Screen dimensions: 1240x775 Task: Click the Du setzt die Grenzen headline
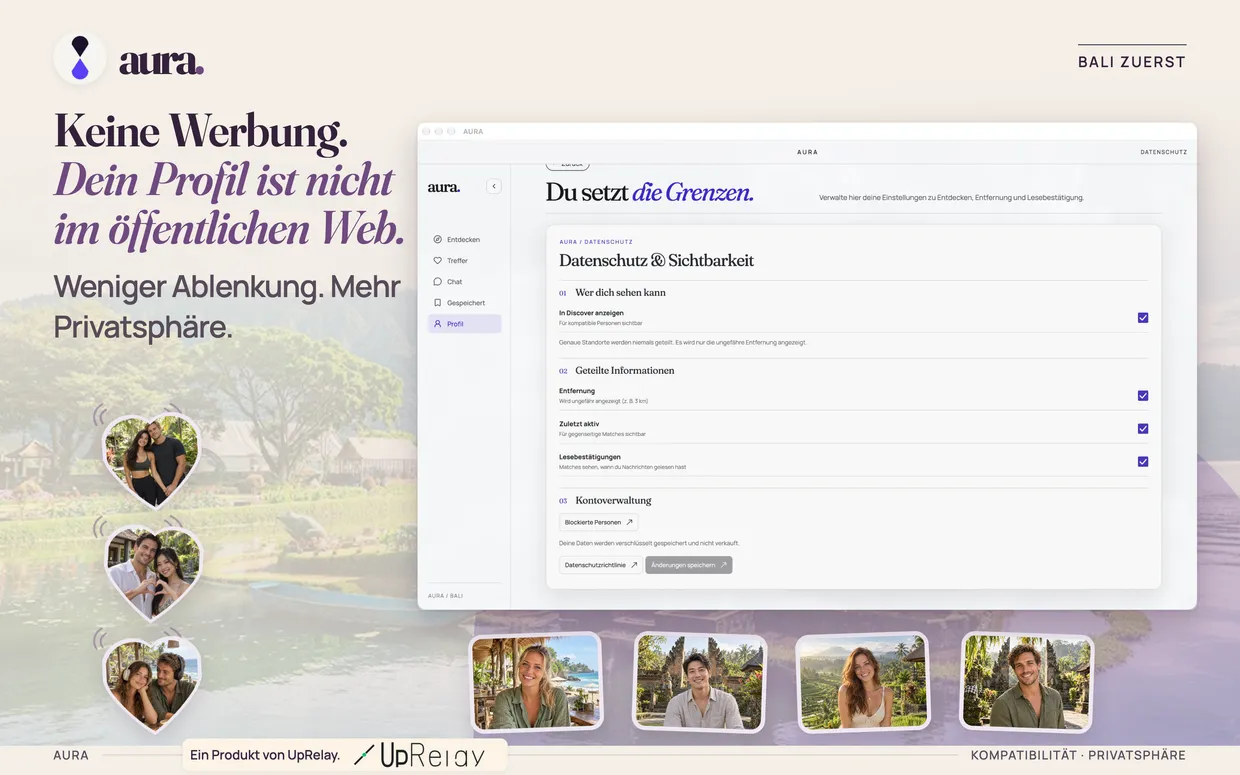[650, 193]
